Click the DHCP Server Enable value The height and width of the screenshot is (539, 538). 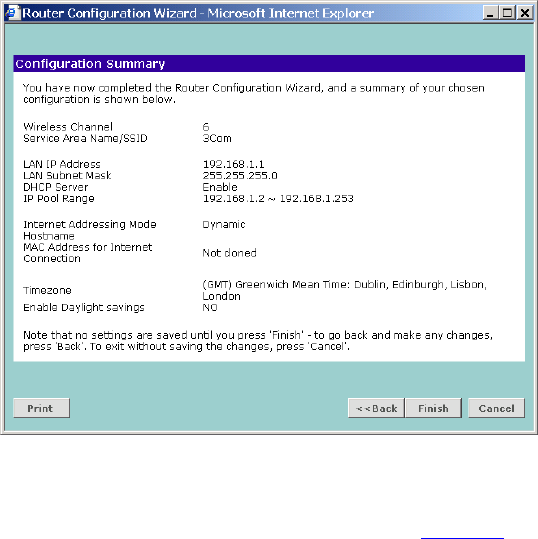coord(220,187)
